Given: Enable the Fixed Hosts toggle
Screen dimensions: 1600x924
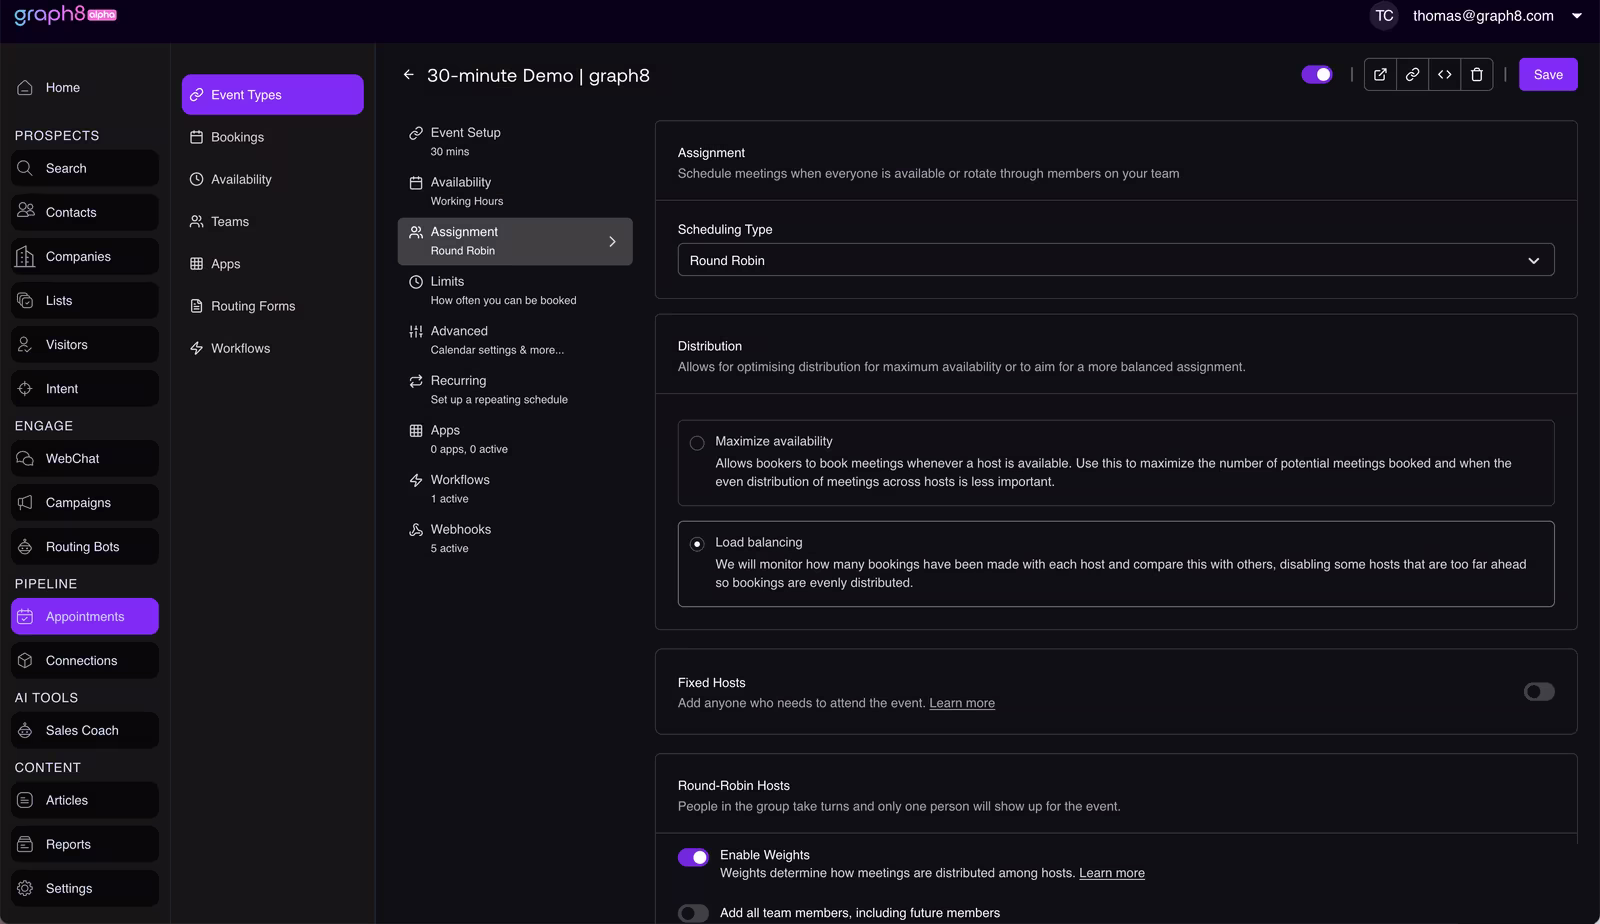Looking at the screenshot, I should pyautogui.click(x=1539, y=692).
